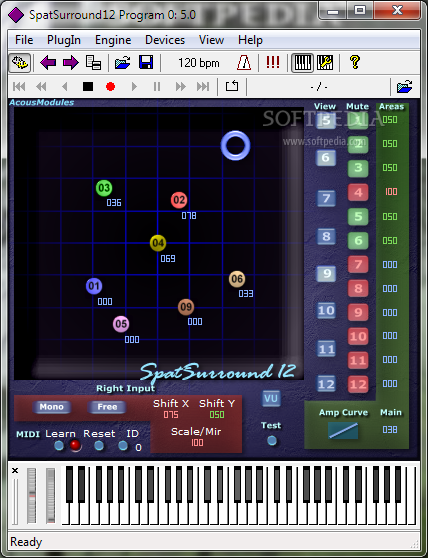This screenshot has height=558, width=428.
Task: Save the bank with the floppy disk icon
Action: coord(146,63)
